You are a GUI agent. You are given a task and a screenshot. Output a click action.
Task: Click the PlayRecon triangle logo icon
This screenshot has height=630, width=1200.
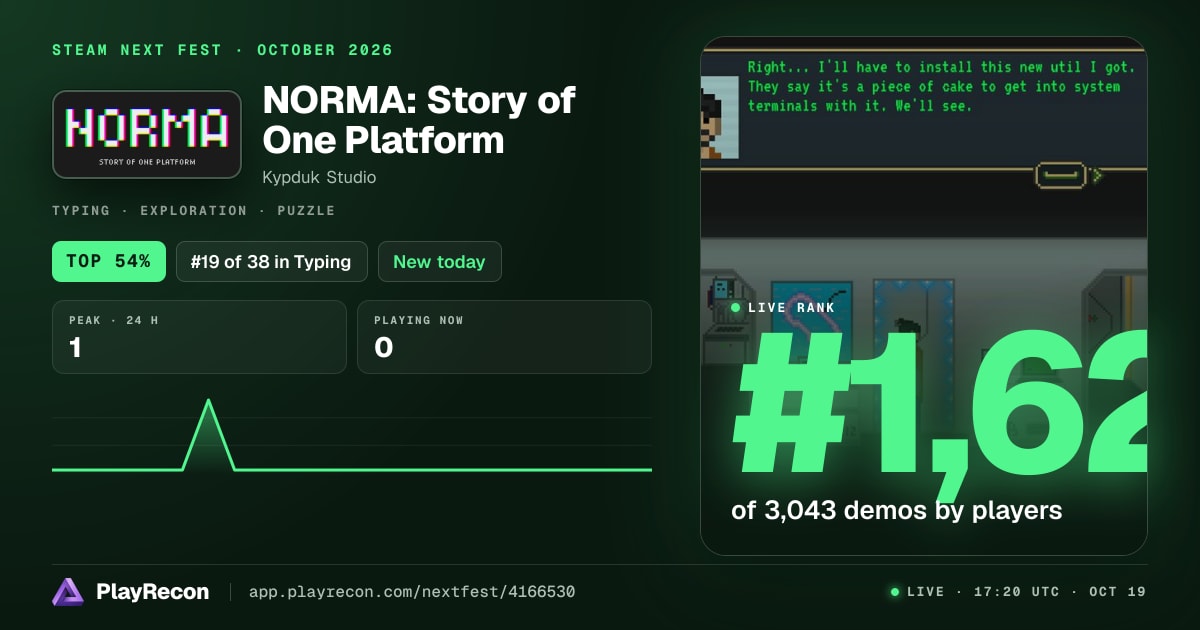[67, 592]
